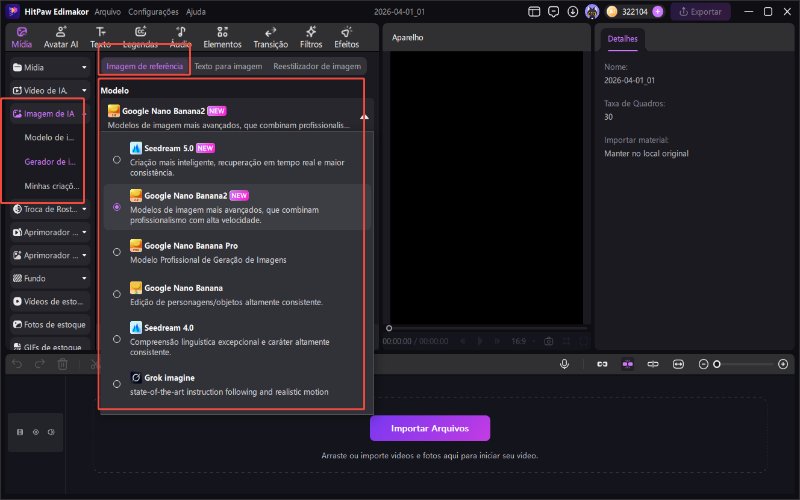The image size is (800, 500).
Task: Expand Vídeo de IA sidebar section
Action: [x=84, y=90]
